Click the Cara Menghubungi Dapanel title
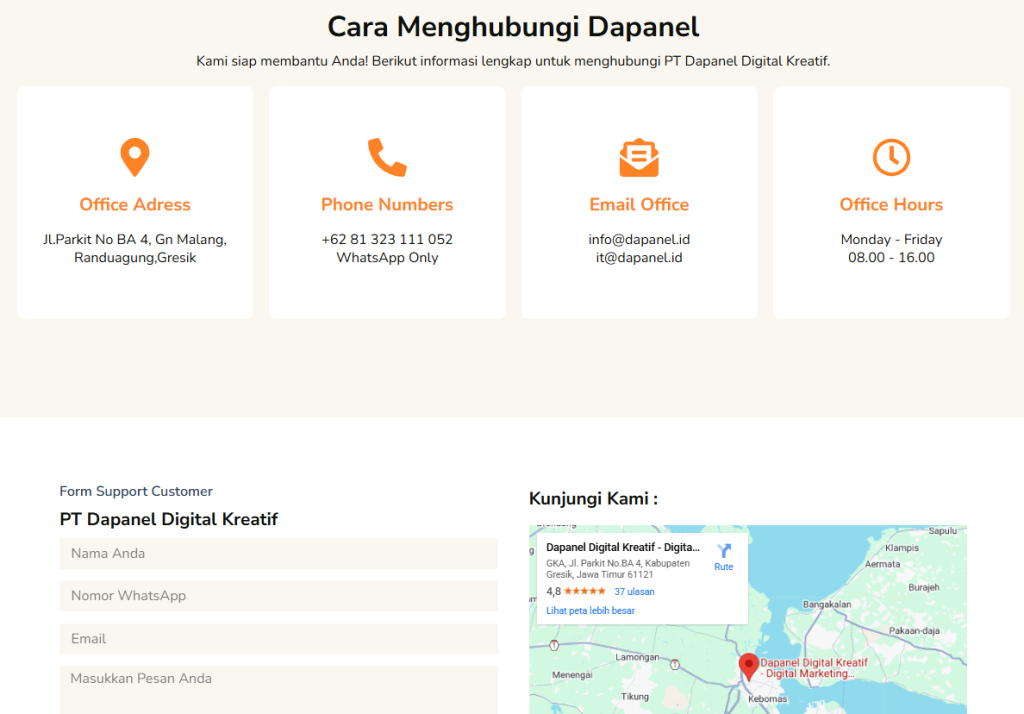1024x714 pixels. point(513,27)
